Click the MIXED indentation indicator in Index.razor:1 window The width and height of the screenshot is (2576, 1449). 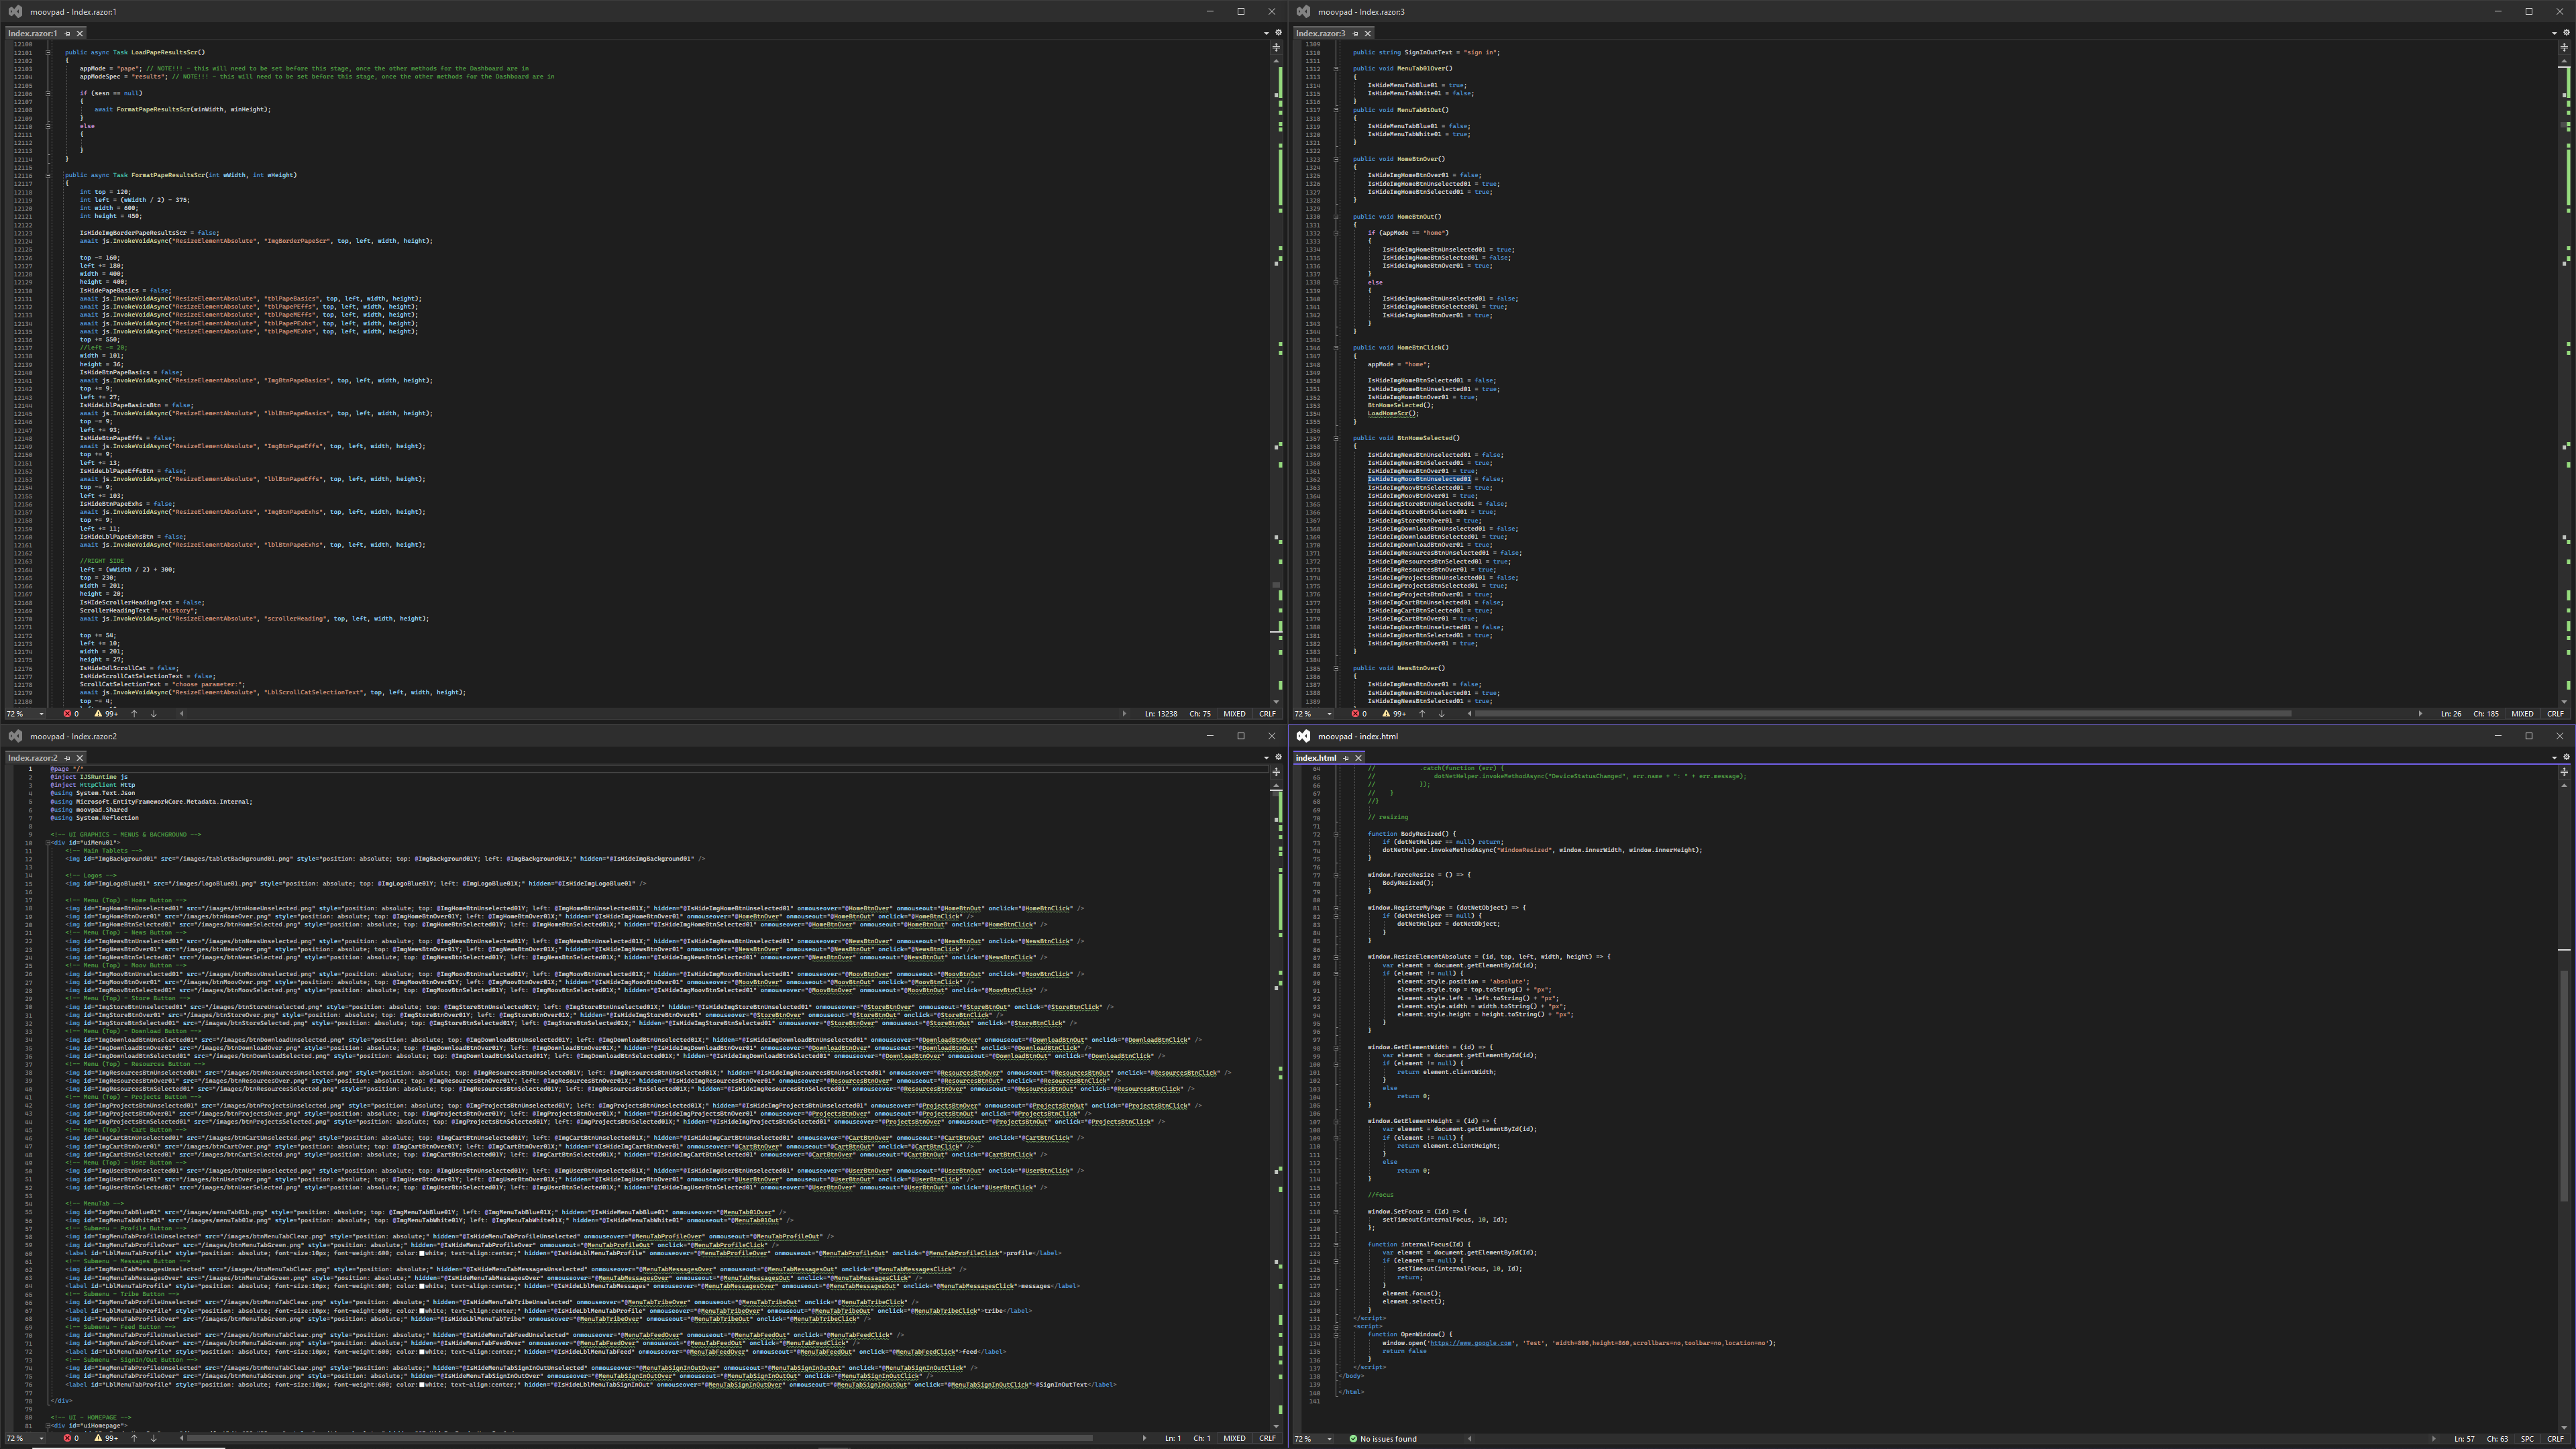pos(1234,714)
